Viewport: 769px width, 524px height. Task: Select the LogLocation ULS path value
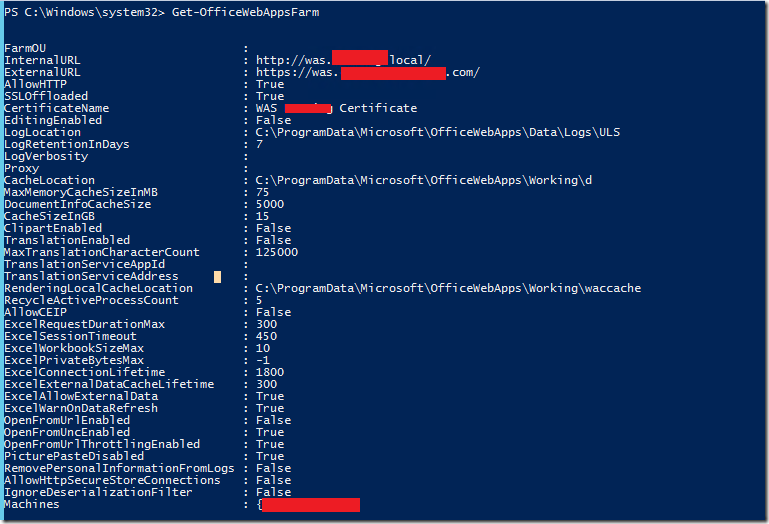(437, 132)
